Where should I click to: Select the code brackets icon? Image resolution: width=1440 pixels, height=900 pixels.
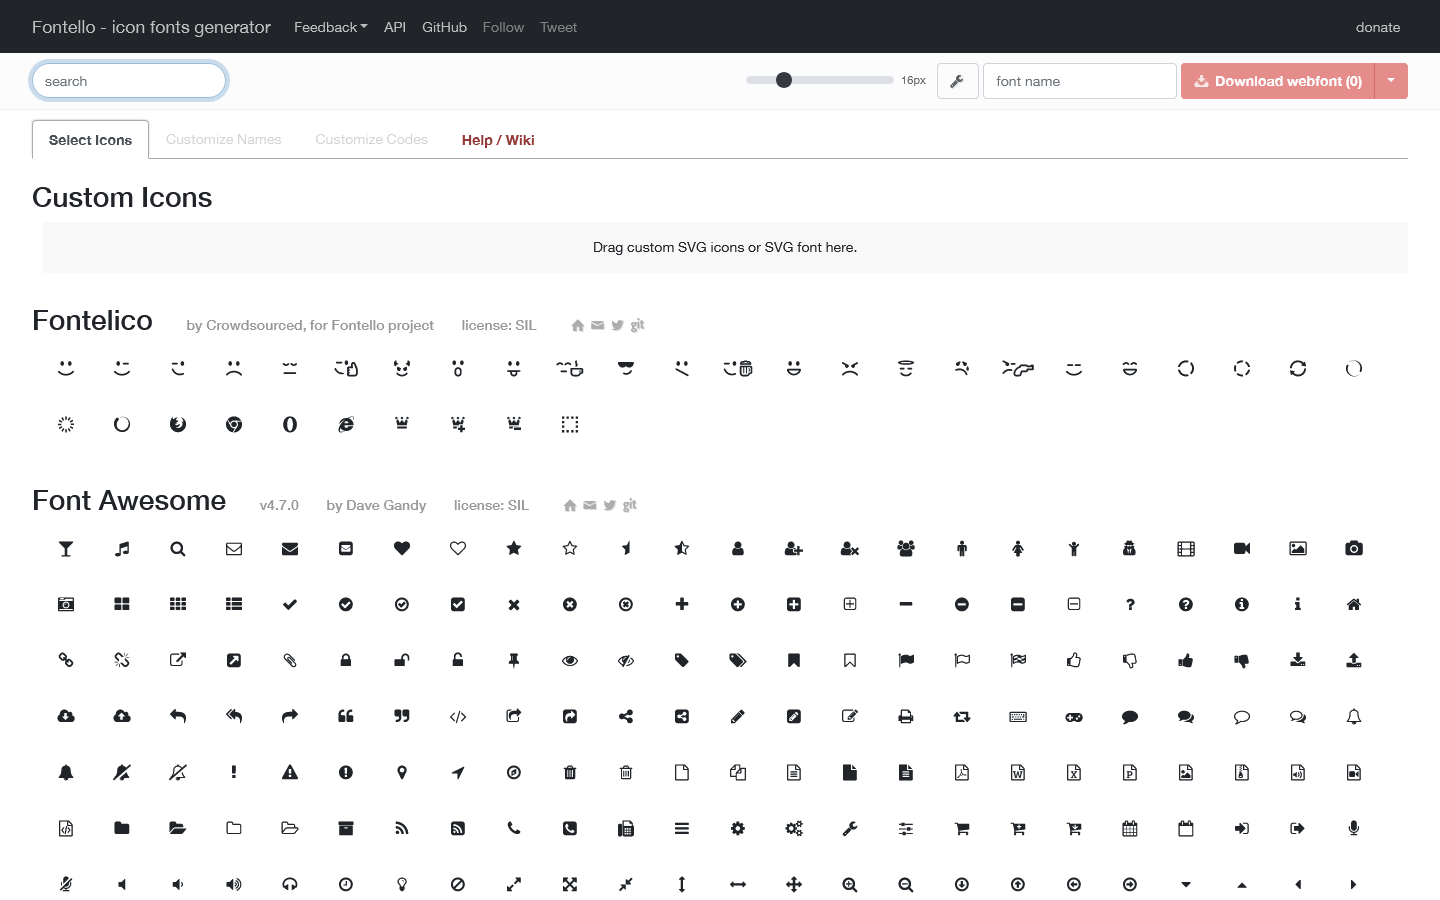(458, 716)
